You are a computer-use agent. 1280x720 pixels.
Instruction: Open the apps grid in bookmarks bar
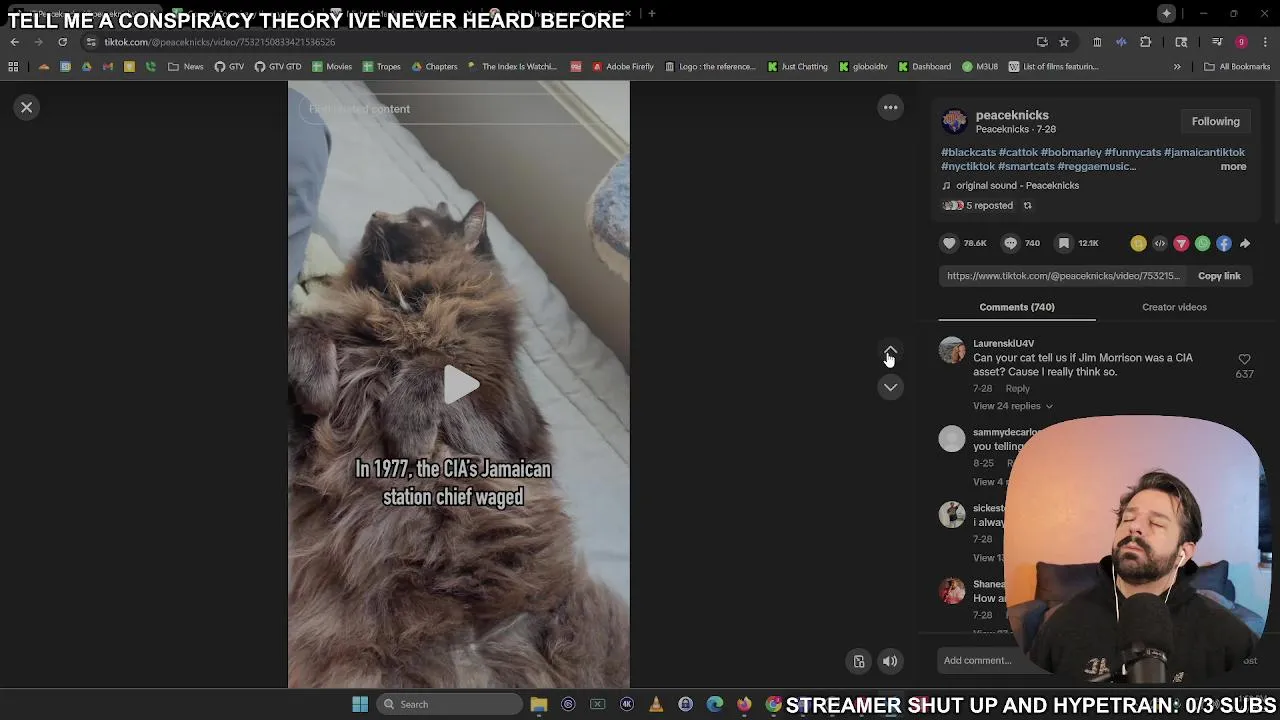[x=13, y=67]
